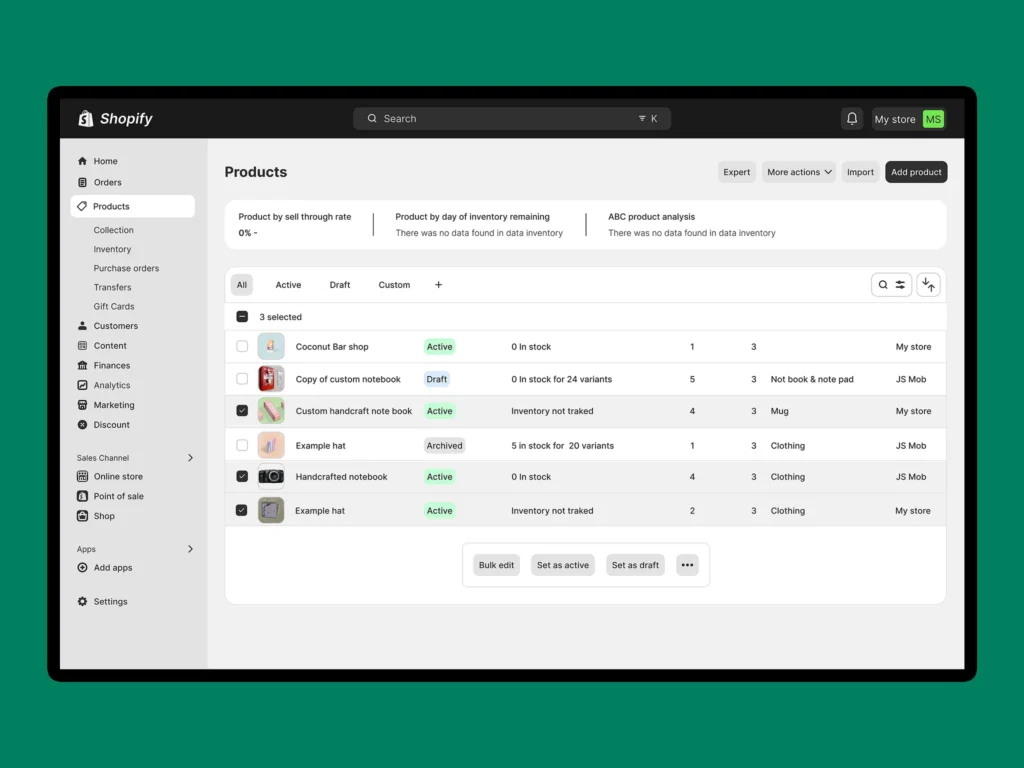Switch to the All tab
Screen dimensions: 1024x768
pos(242,285)
